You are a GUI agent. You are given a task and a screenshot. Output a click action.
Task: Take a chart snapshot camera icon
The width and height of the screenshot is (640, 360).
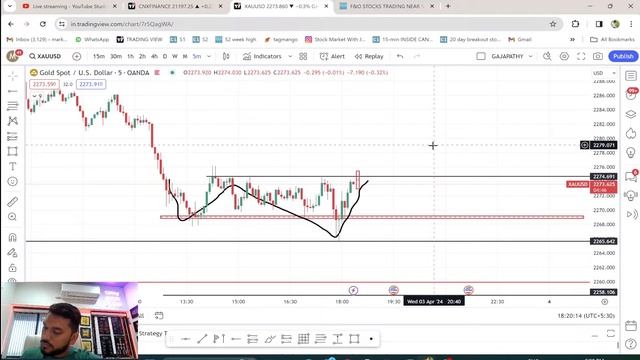[598, 56]
